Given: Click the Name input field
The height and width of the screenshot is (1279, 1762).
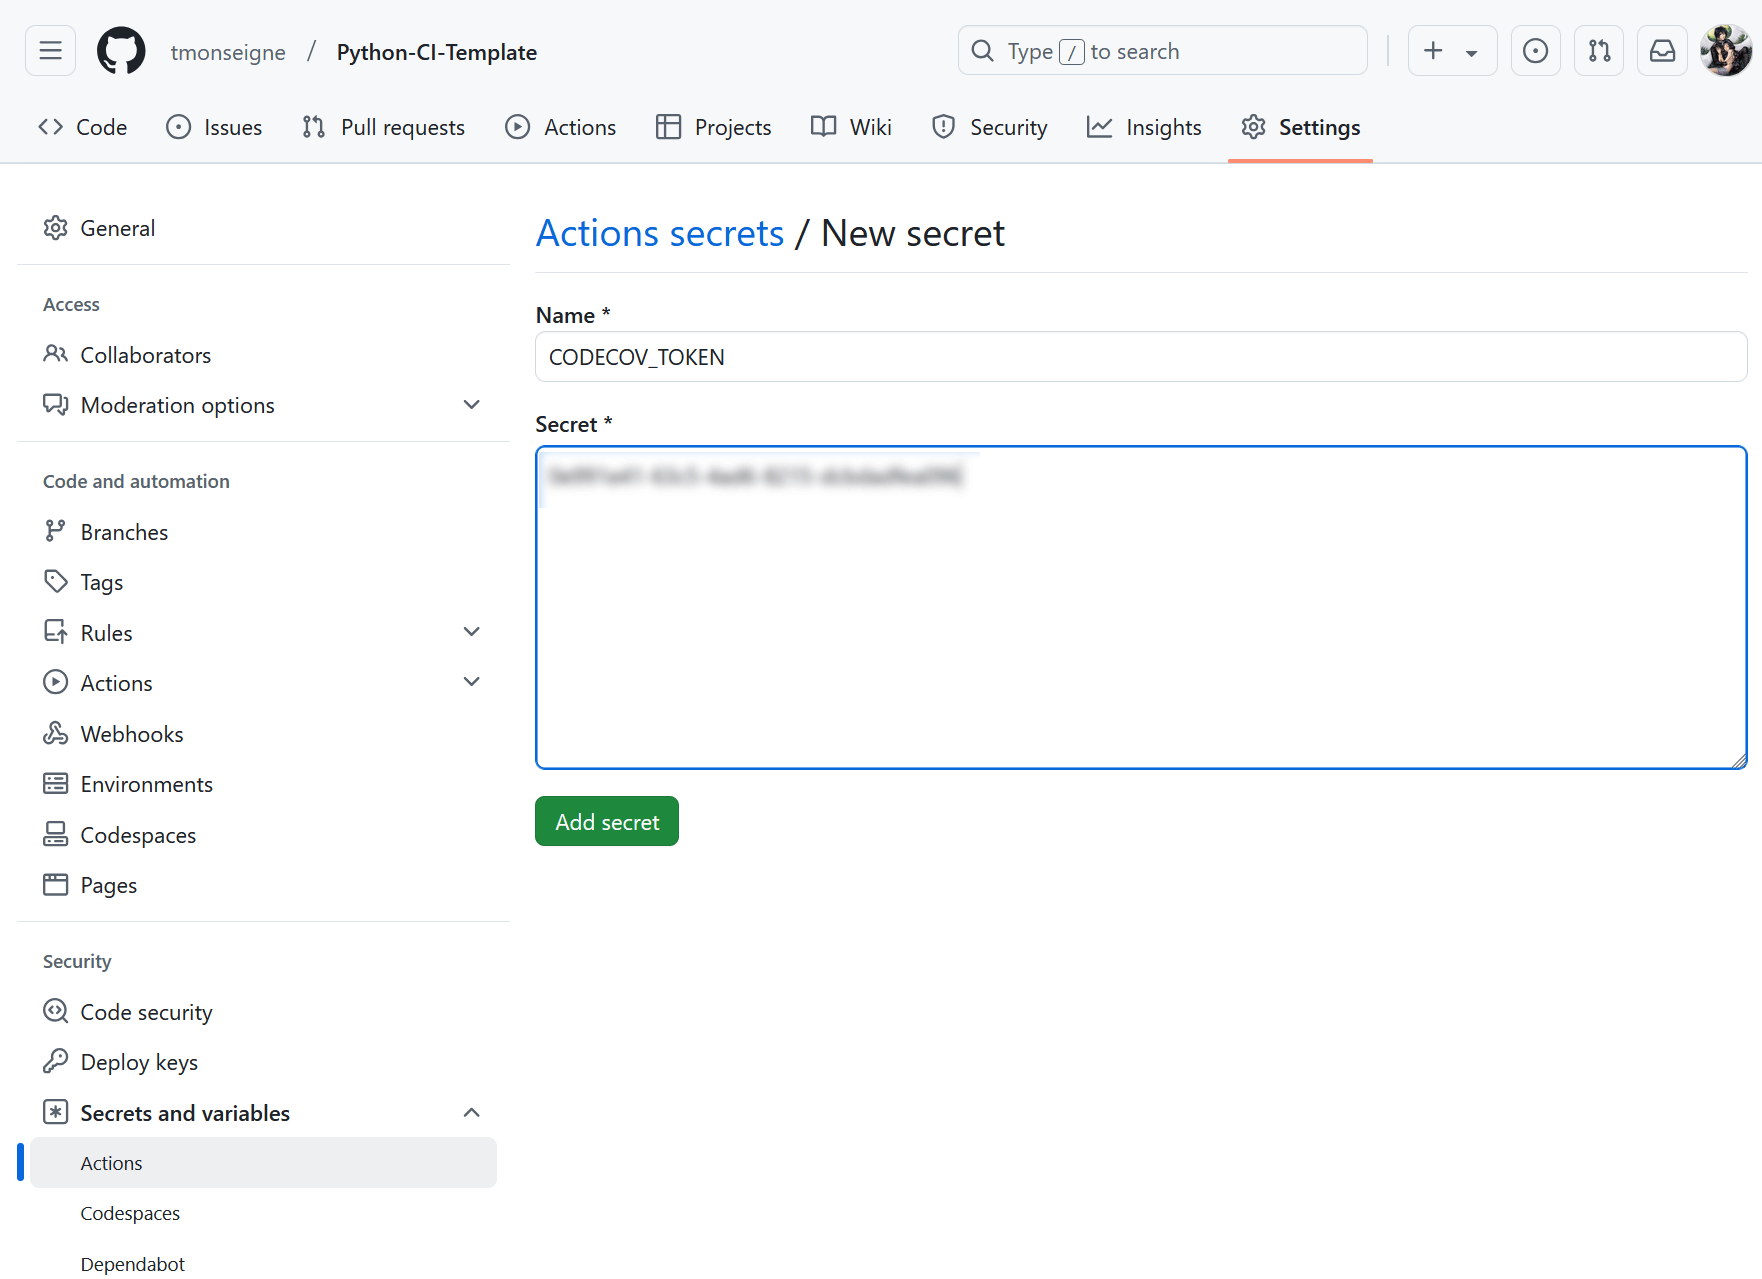Looking at the screenshot, I should (1140, 357).
